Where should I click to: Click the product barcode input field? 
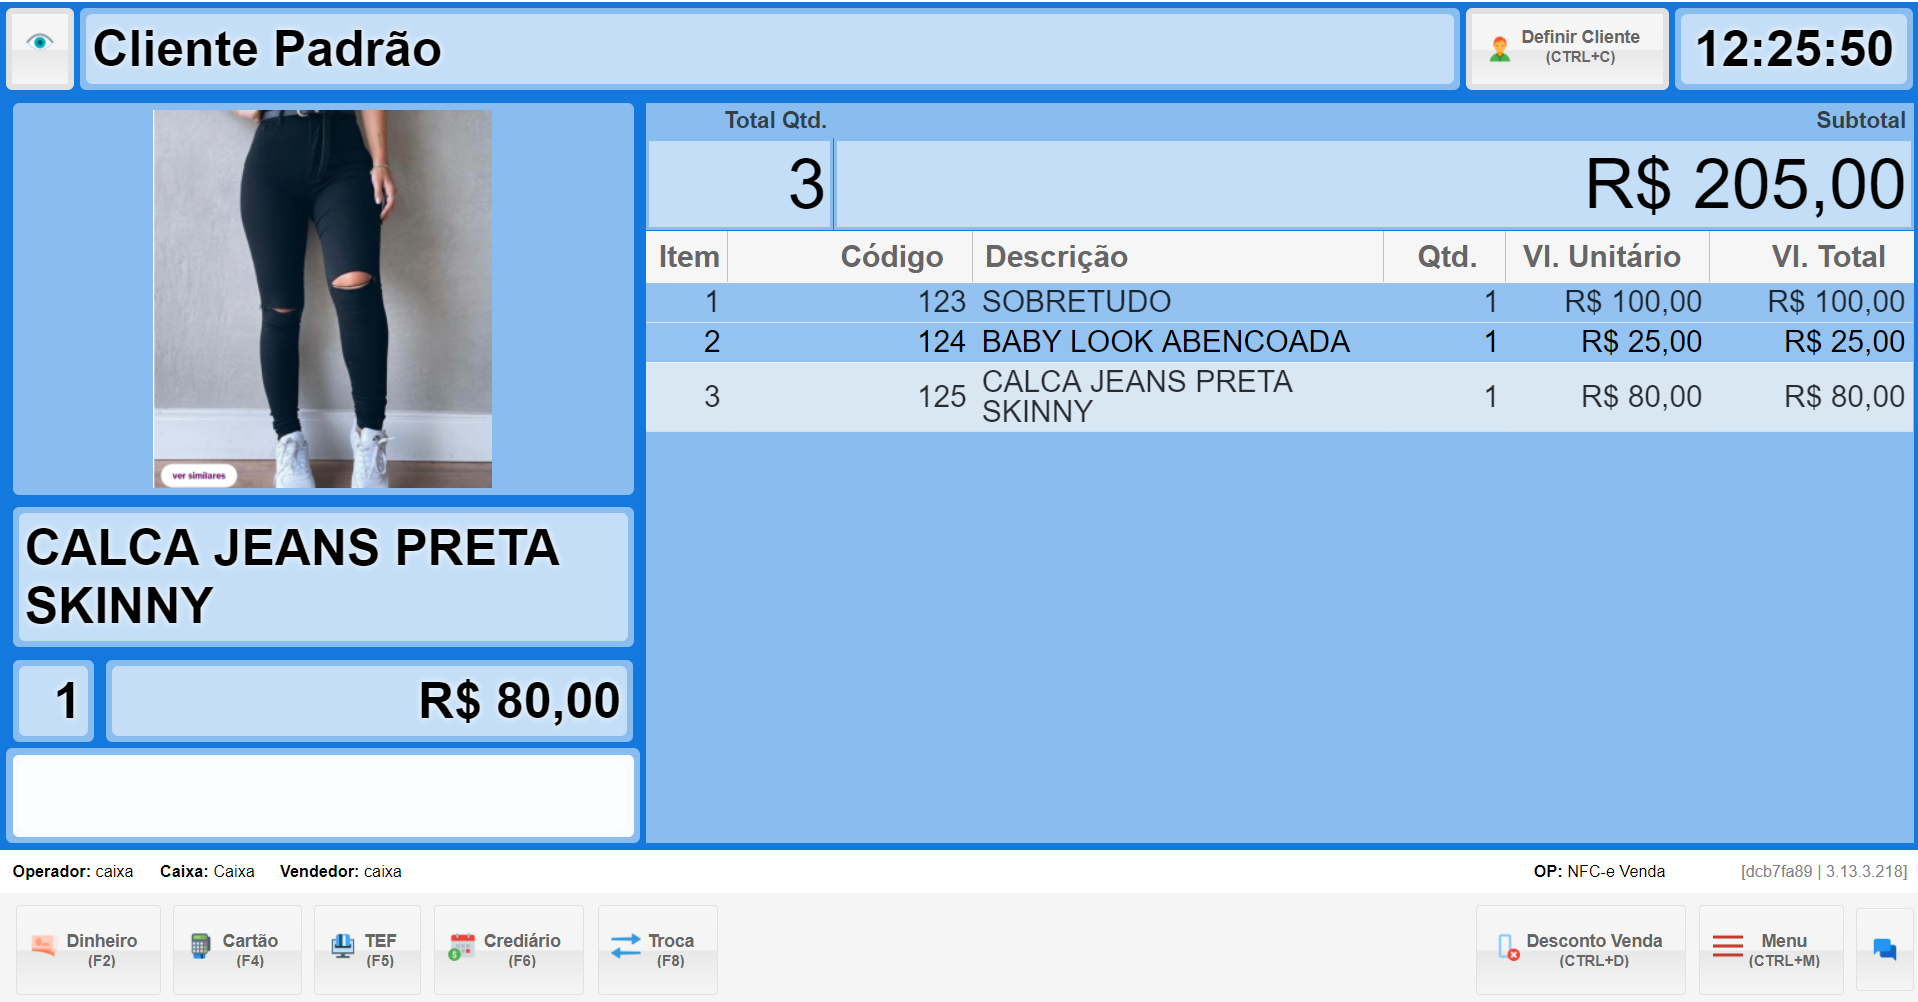[323, 796]
